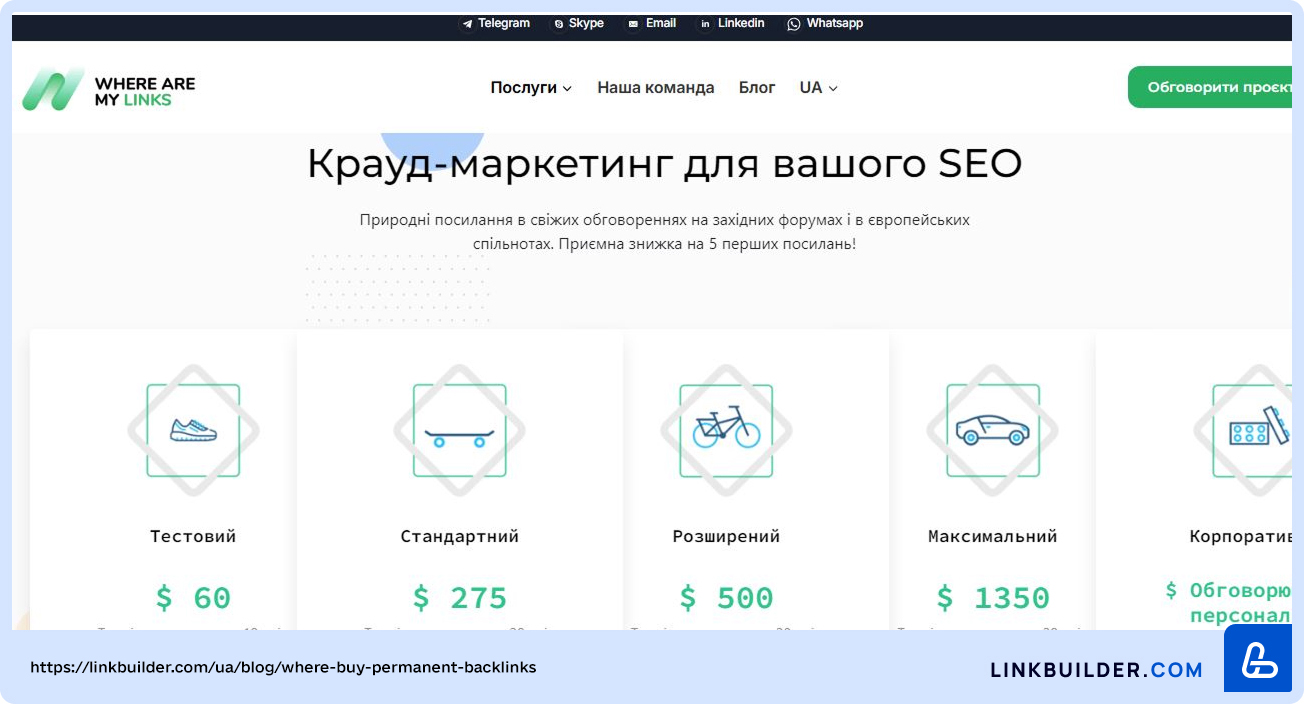This screenshot has height=704, width=1304.
Task: Click the car icon on Максимальний plan
Action: click(x=992, y=431)
